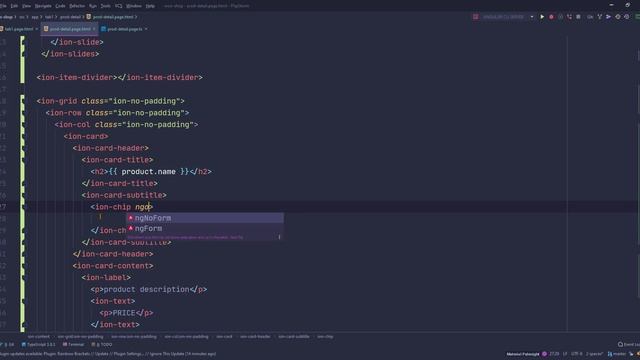Open the Refactor menu
The width and height of the screenshot is (640, 360).
(x=77, y=6)
